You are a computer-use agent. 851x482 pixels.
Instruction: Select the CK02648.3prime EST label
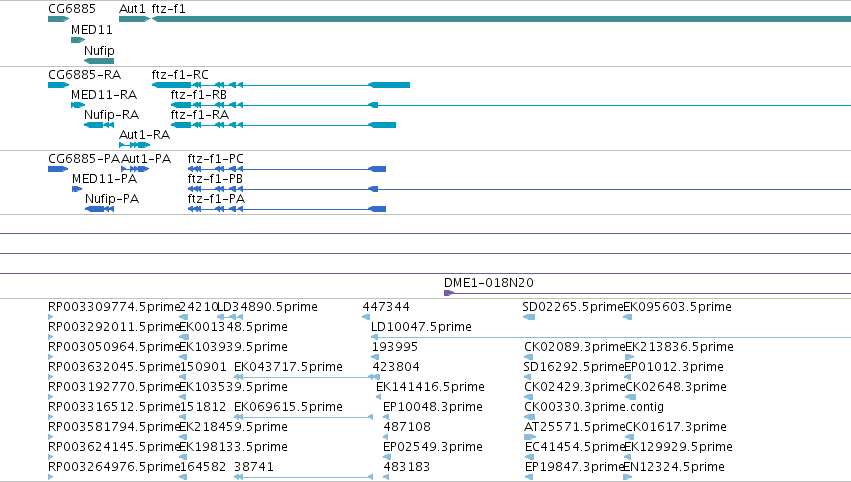coord(676,388)
